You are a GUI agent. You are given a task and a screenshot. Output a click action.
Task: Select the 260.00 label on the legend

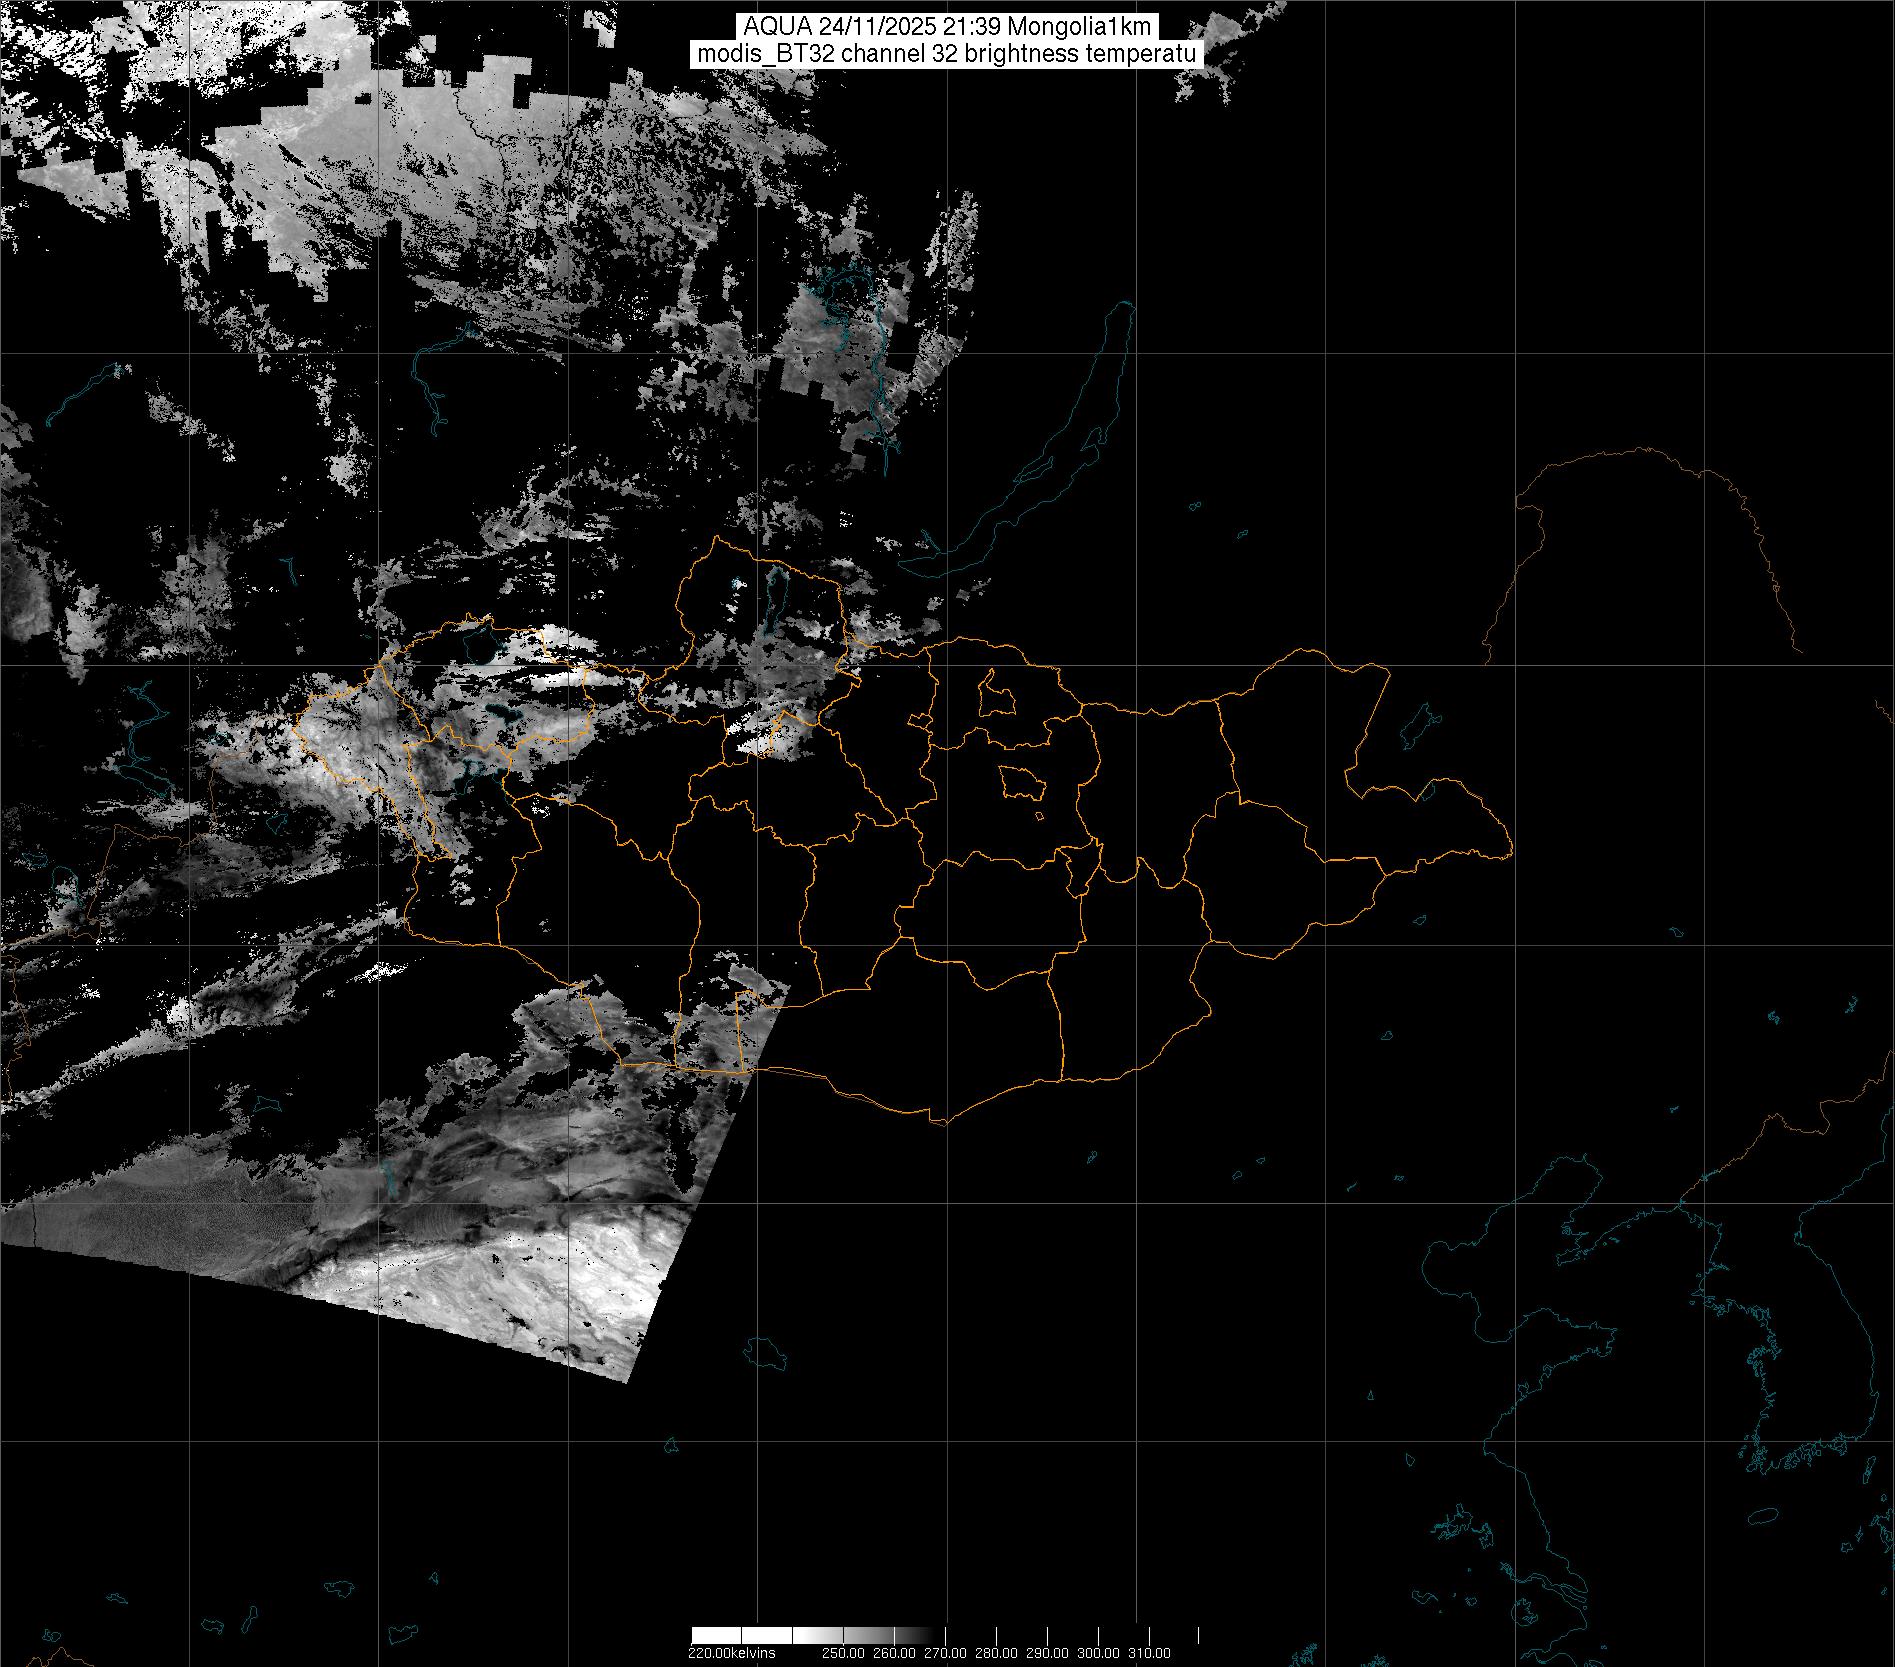tap(894, 1653)
